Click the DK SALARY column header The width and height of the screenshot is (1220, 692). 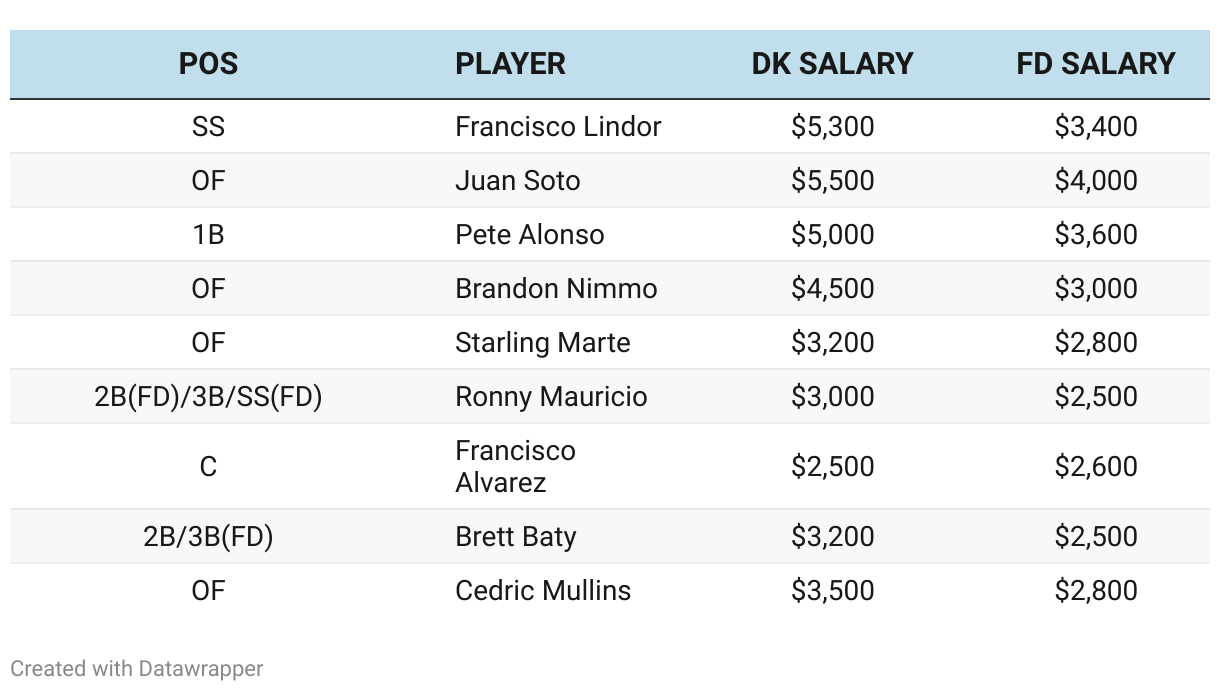pyautogui.click(x=832, y=64)
